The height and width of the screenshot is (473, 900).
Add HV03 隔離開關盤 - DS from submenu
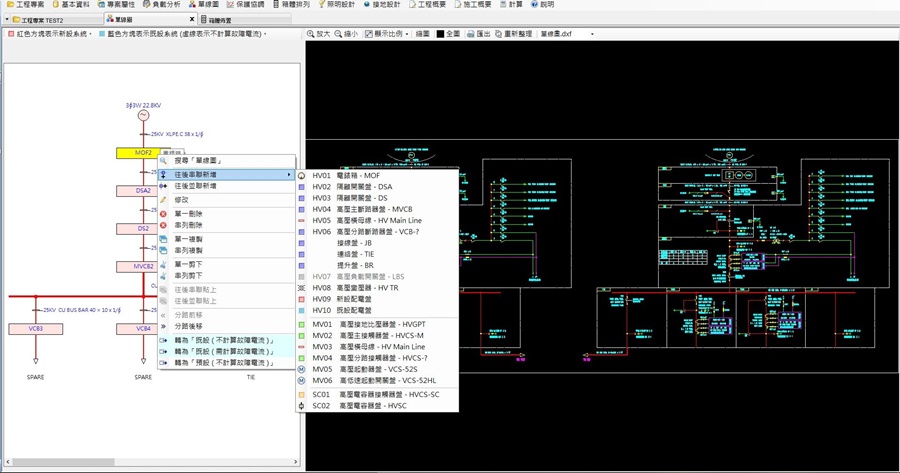pyautogui.click(x=377, y=198)
